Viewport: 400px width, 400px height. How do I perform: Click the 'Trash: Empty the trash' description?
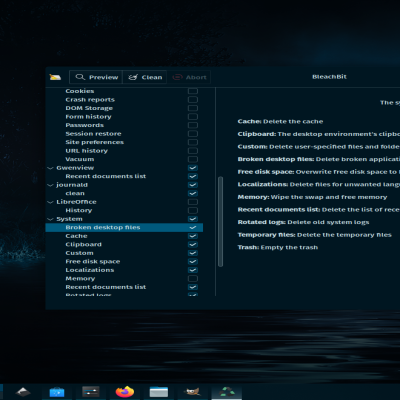pyautogui.click(x=278, y=247)
